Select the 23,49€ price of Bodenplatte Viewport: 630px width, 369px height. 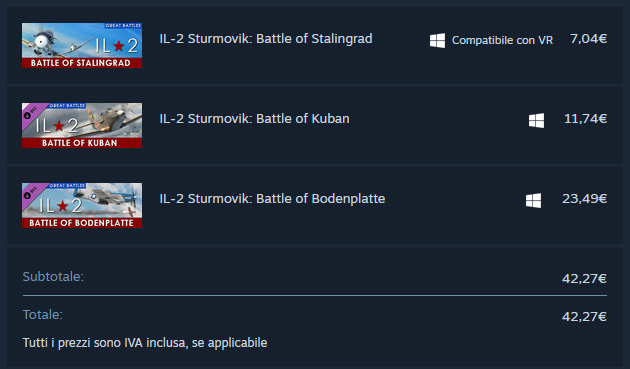[584, 199]
